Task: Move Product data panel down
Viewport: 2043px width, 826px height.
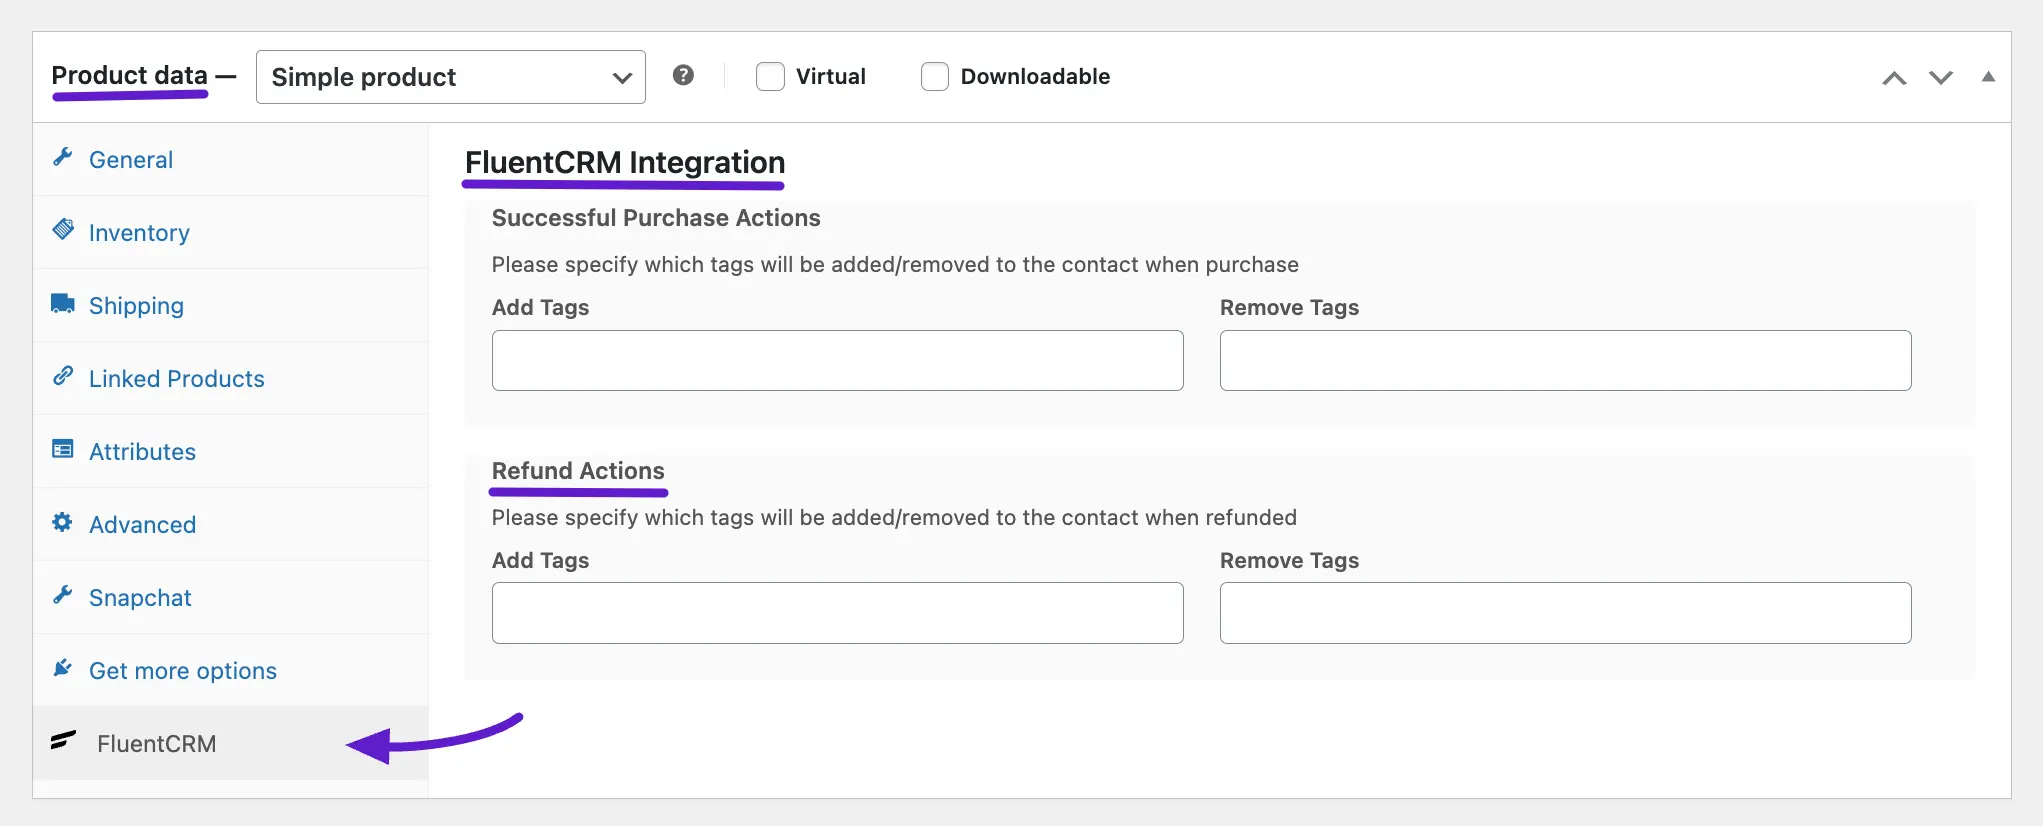Action: click(x=1941, y=78)
